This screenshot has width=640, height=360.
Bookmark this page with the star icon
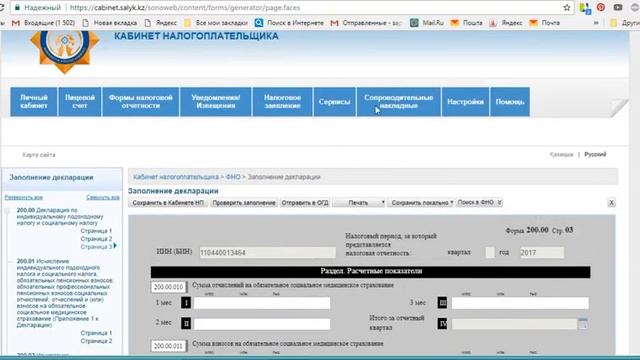tap(567, 7)
